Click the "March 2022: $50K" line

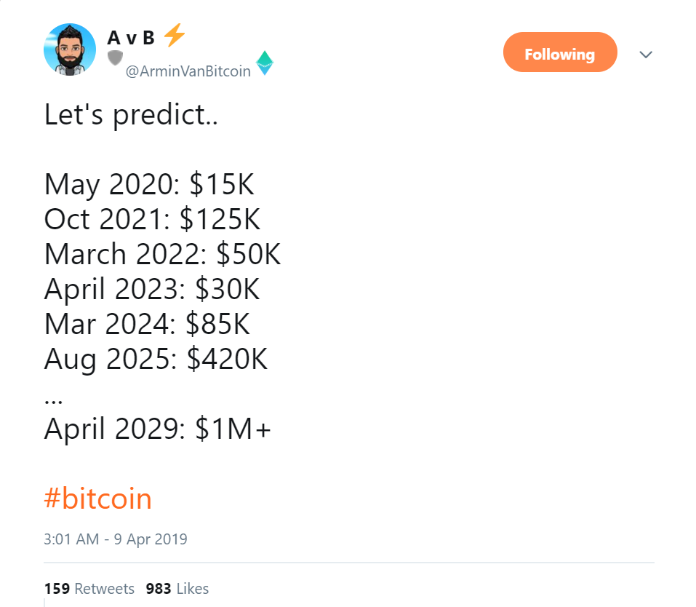point(162,254)
